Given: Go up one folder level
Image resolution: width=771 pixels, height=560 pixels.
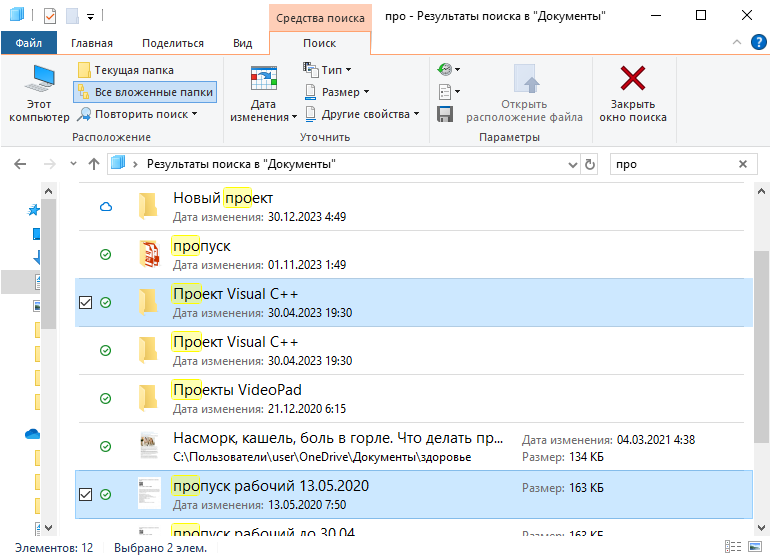Looking at the screenshot, I should (x=94, y=164).
